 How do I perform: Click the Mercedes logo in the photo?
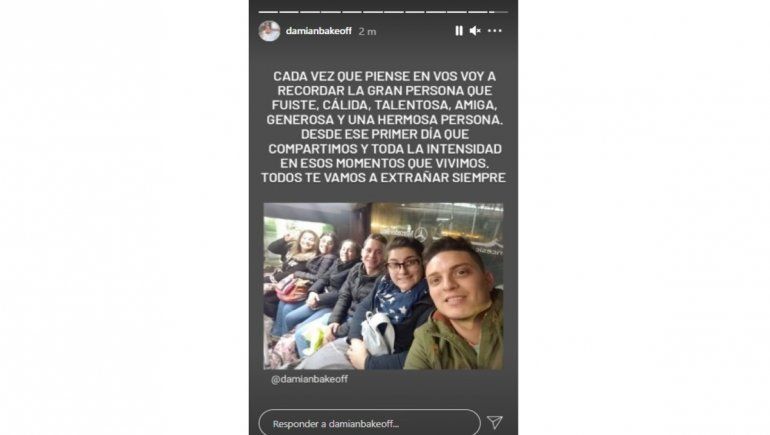click(x=420, y=234)
